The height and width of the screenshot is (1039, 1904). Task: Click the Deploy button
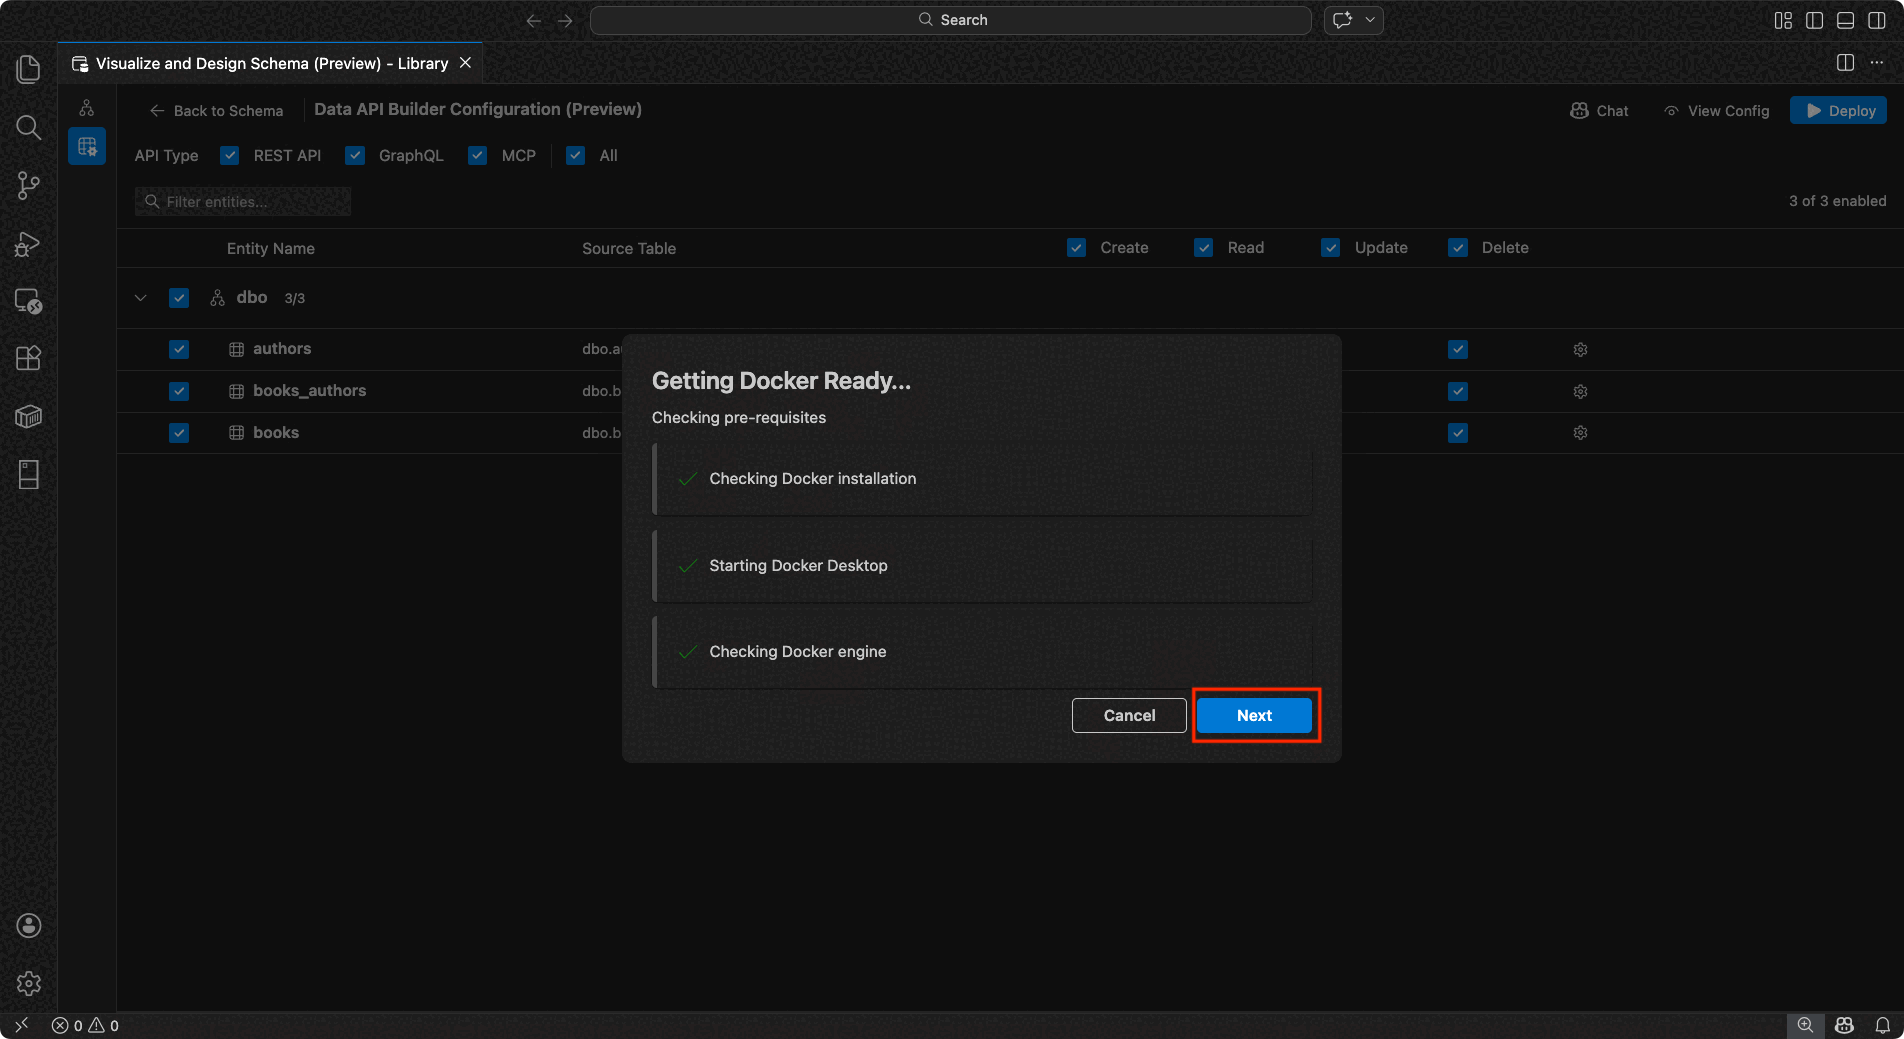pyautogui.click(x=1838, y=111)
